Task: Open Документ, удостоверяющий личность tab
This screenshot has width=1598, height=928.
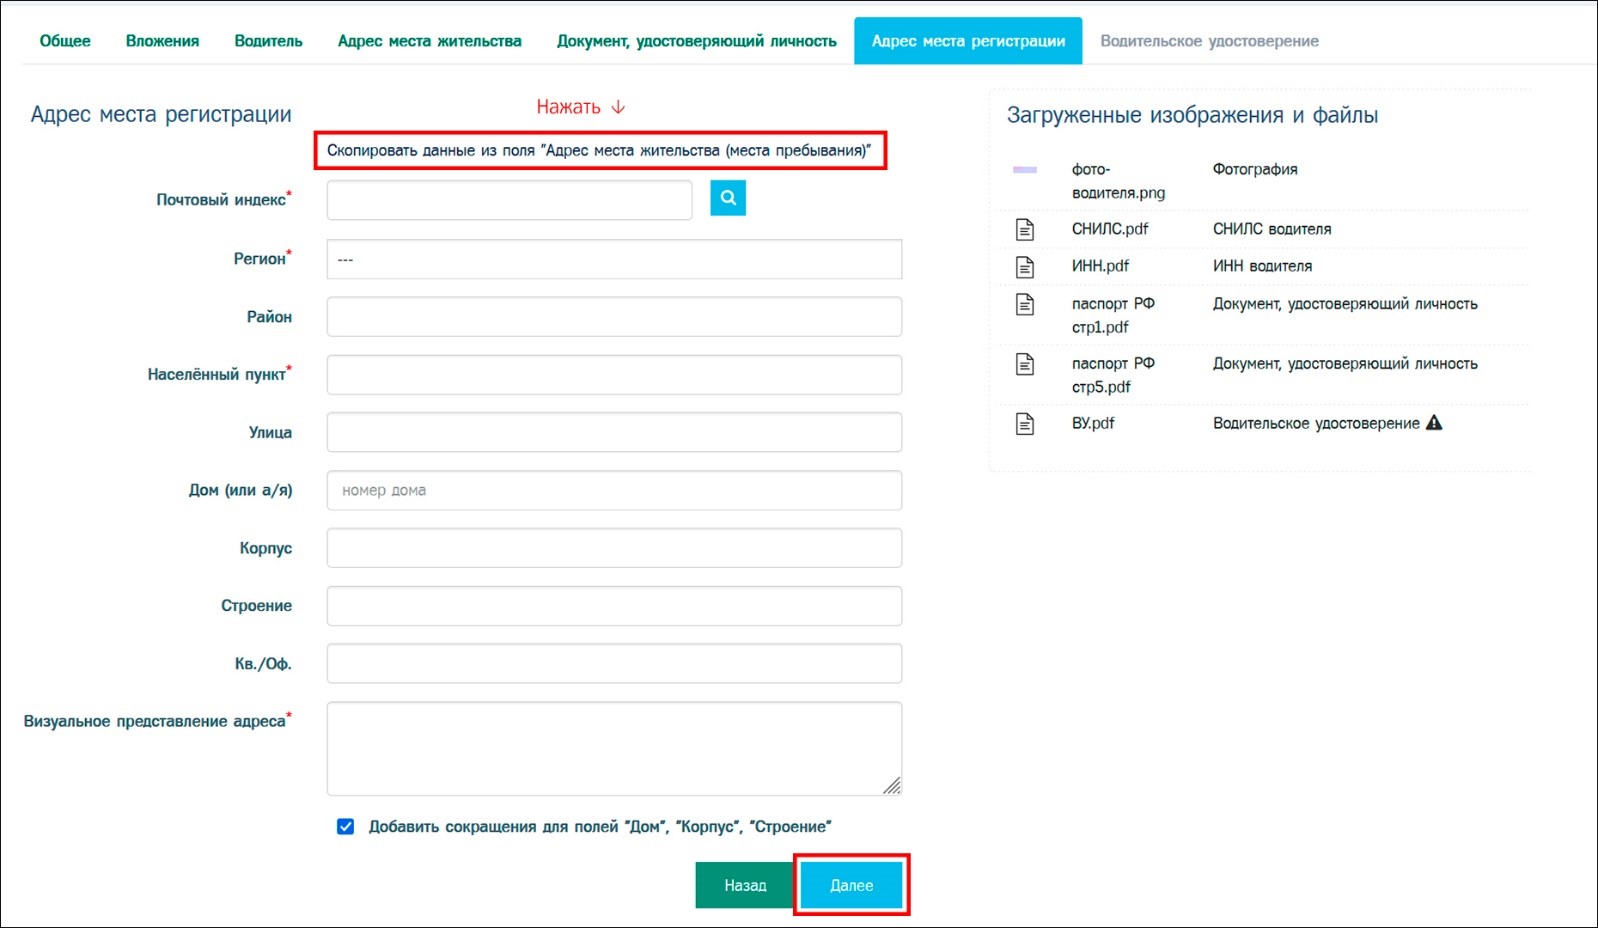Action: coord(697,41)
